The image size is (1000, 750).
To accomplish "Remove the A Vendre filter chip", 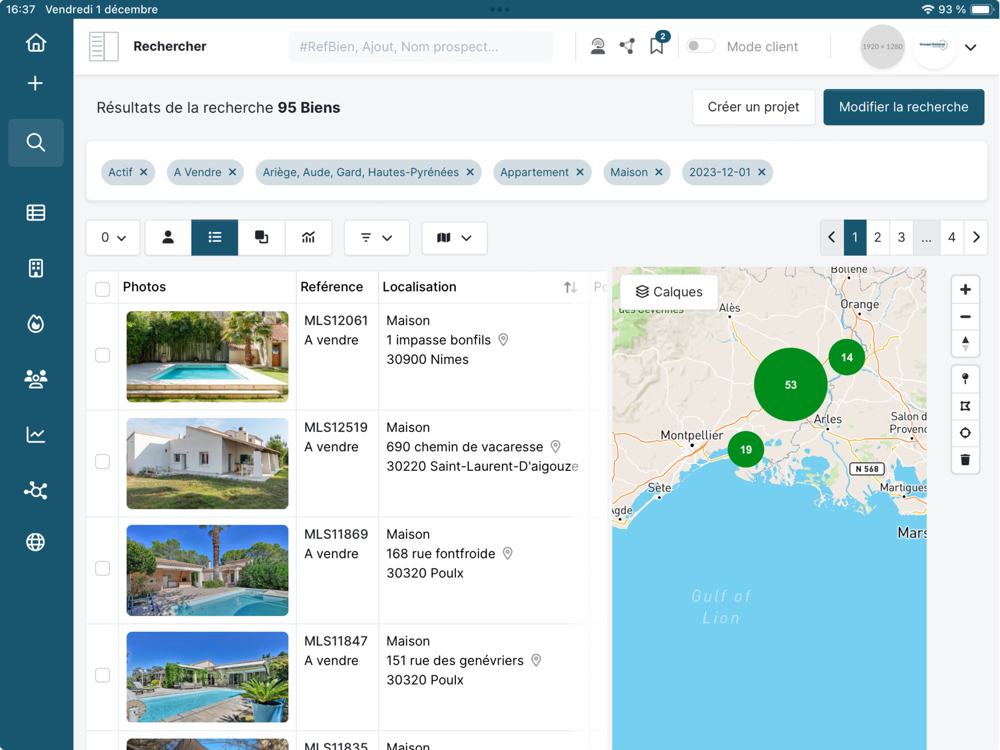I will coord(232,172).
